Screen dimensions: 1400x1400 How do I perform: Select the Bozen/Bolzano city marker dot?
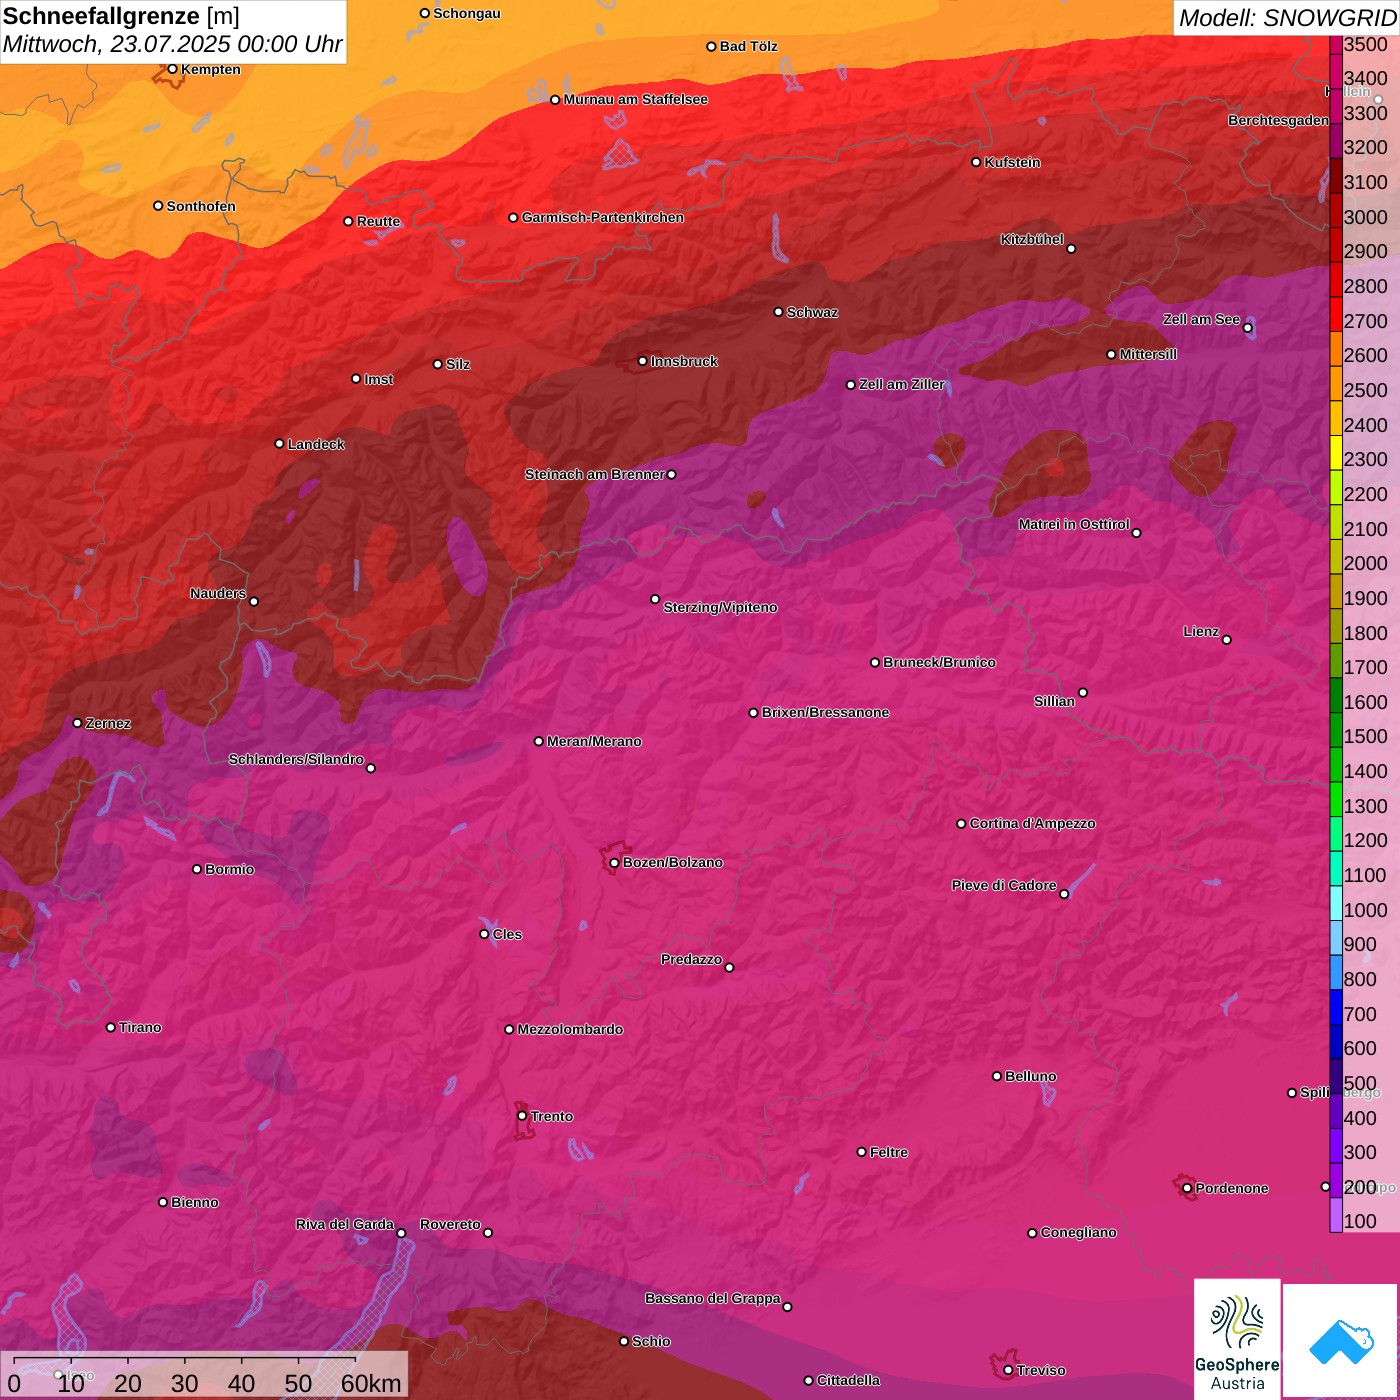click(614, 863)
